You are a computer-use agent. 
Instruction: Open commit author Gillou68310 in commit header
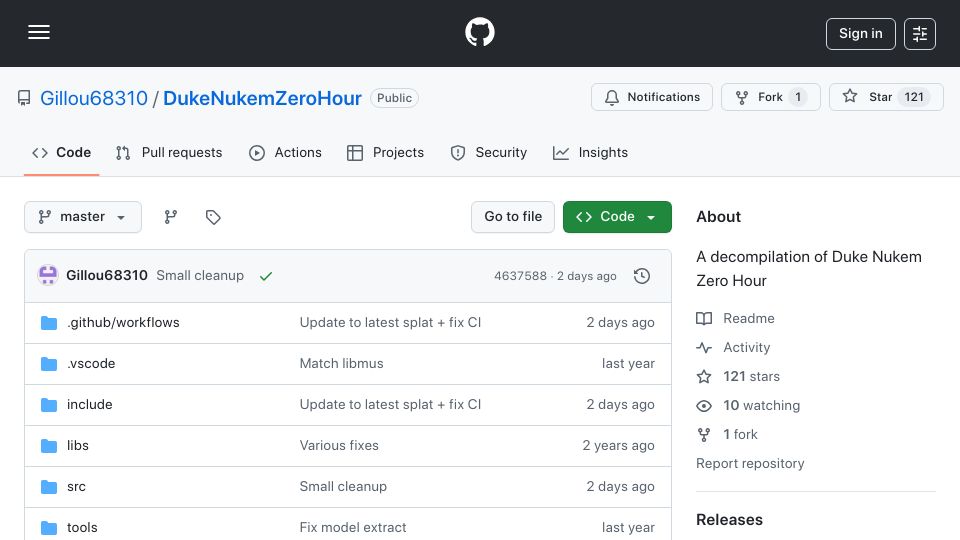pyautogui.click(x=107, y=276)
